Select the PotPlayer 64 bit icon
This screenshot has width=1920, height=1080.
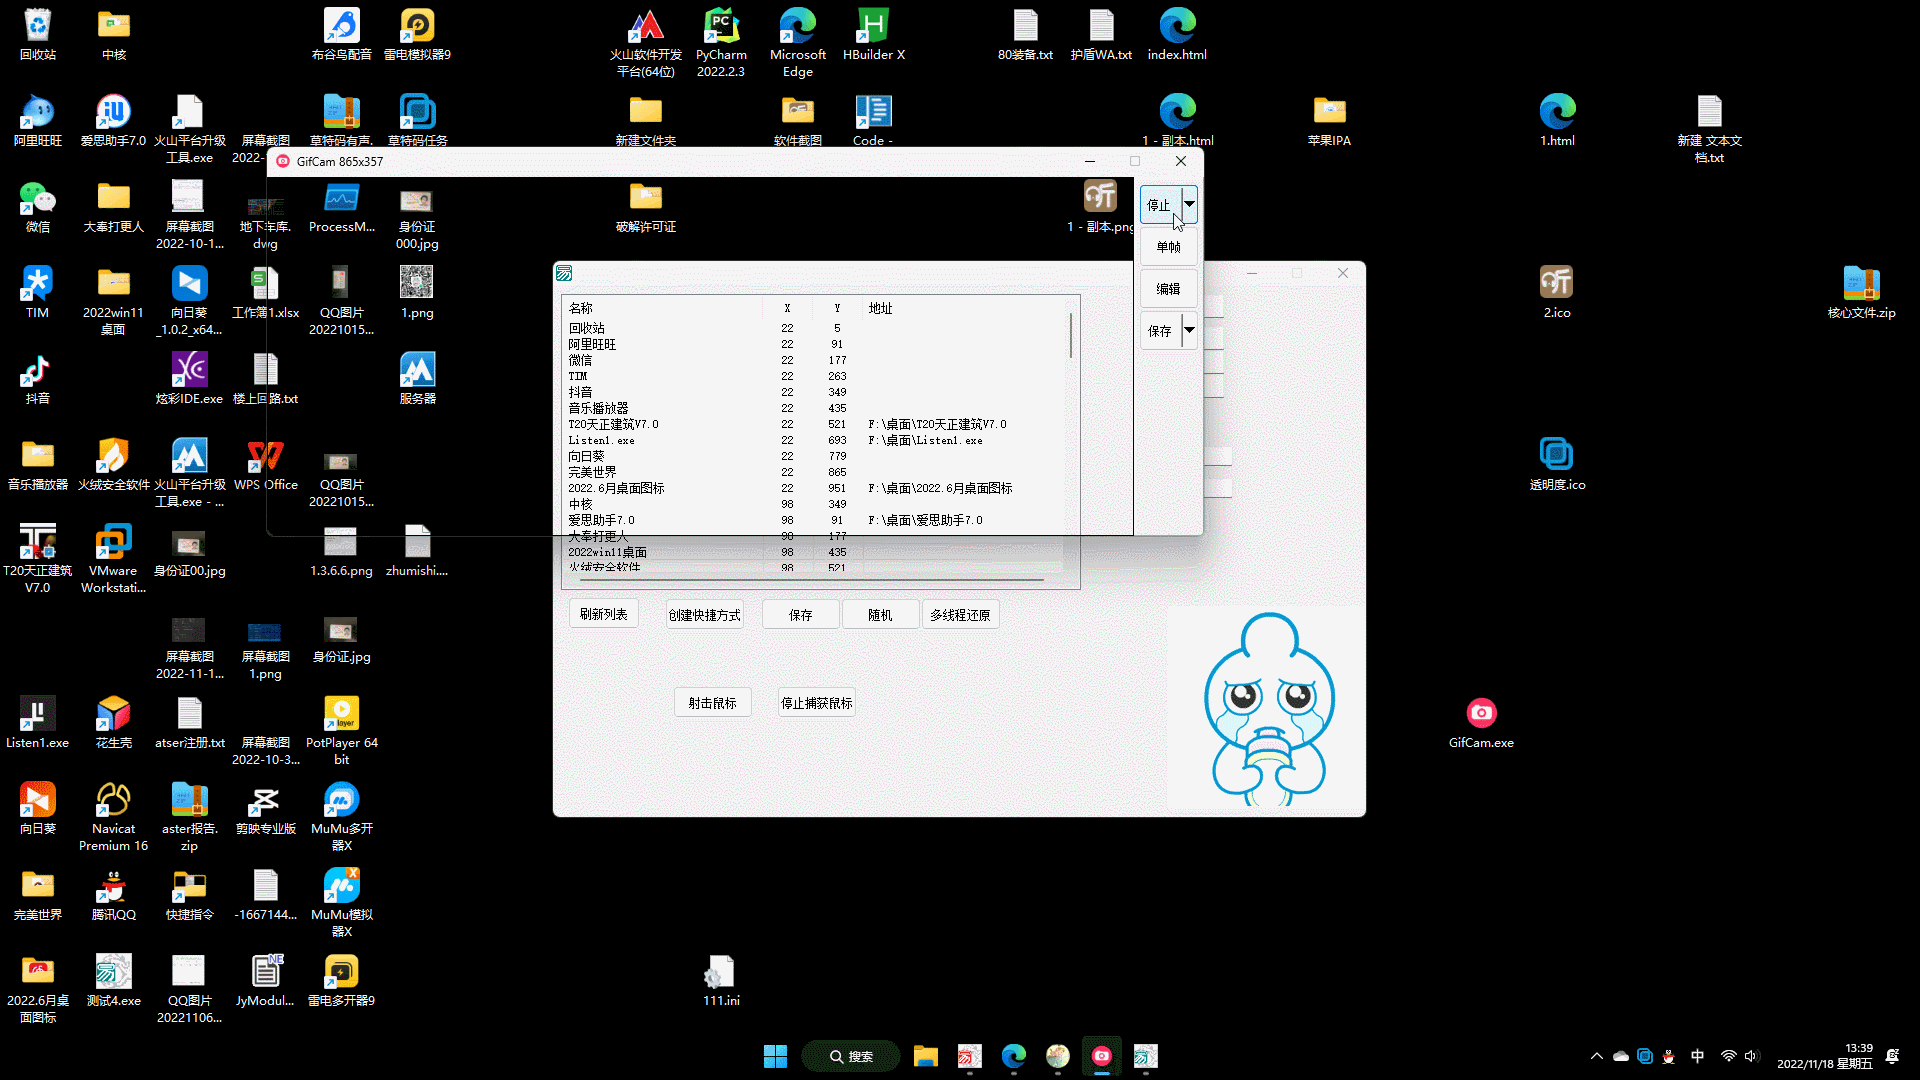click(341, 714)
